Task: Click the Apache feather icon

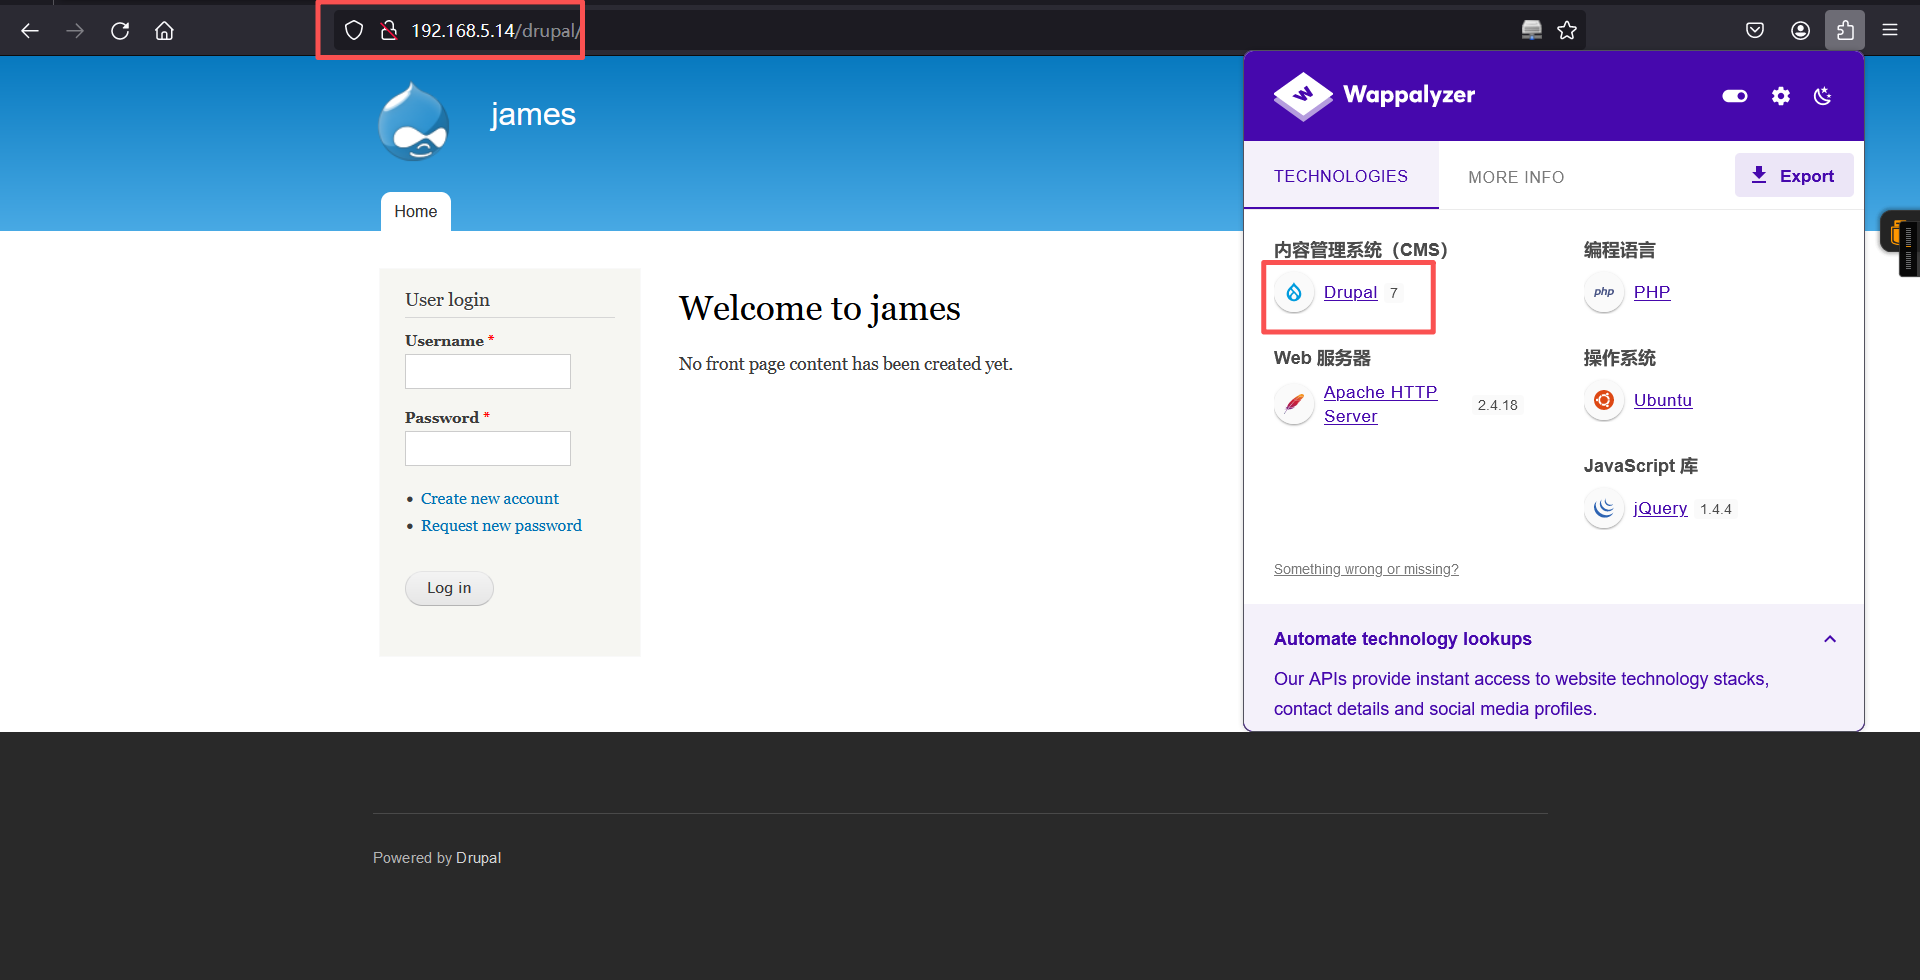Action: pos(1294,404)
